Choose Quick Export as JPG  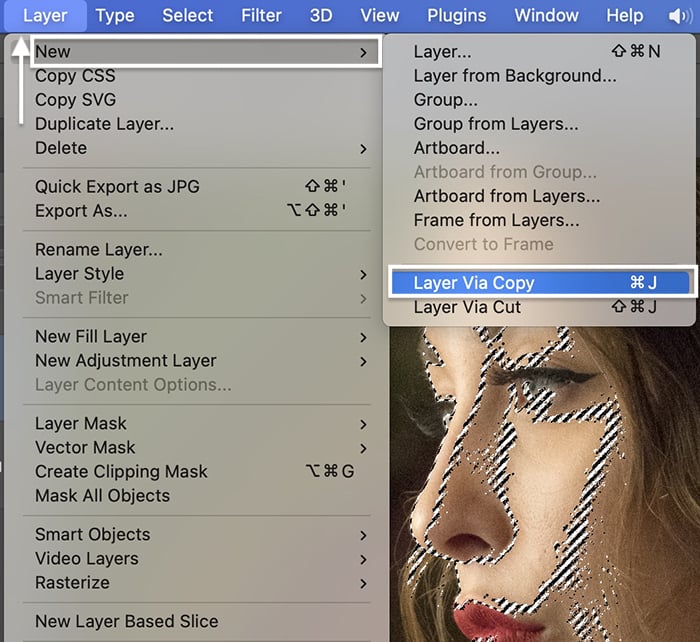pyautogui.click(x=196, y=187)
